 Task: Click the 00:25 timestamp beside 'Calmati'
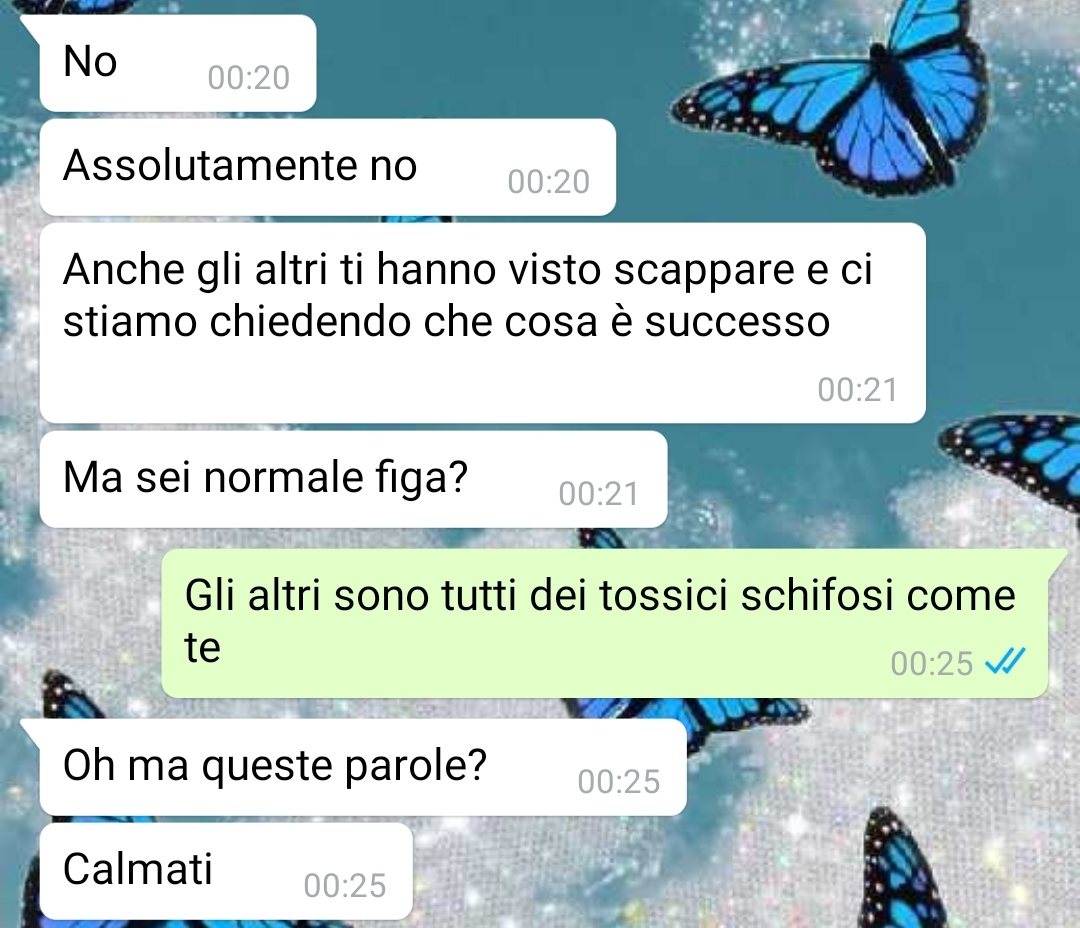point(345,886)
